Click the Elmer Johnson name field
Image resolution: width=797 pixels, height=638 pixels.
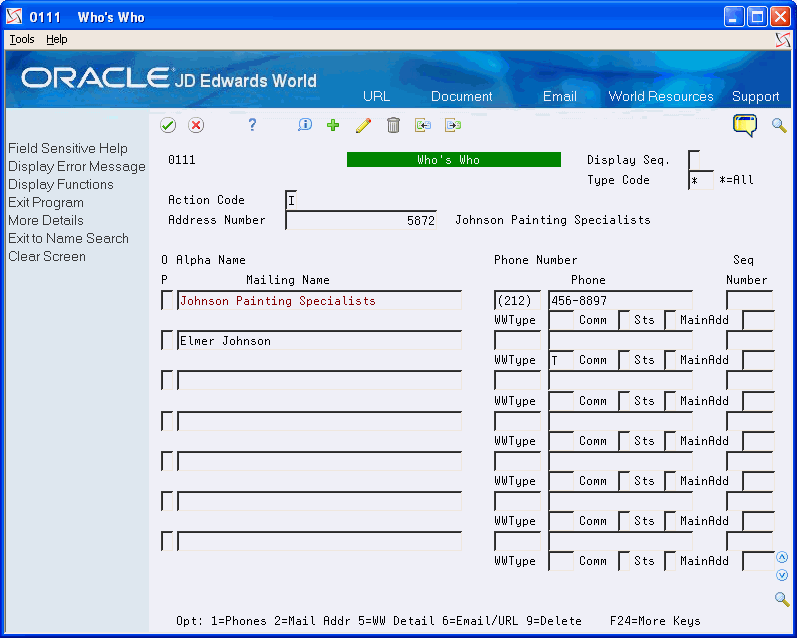(319, 341)
